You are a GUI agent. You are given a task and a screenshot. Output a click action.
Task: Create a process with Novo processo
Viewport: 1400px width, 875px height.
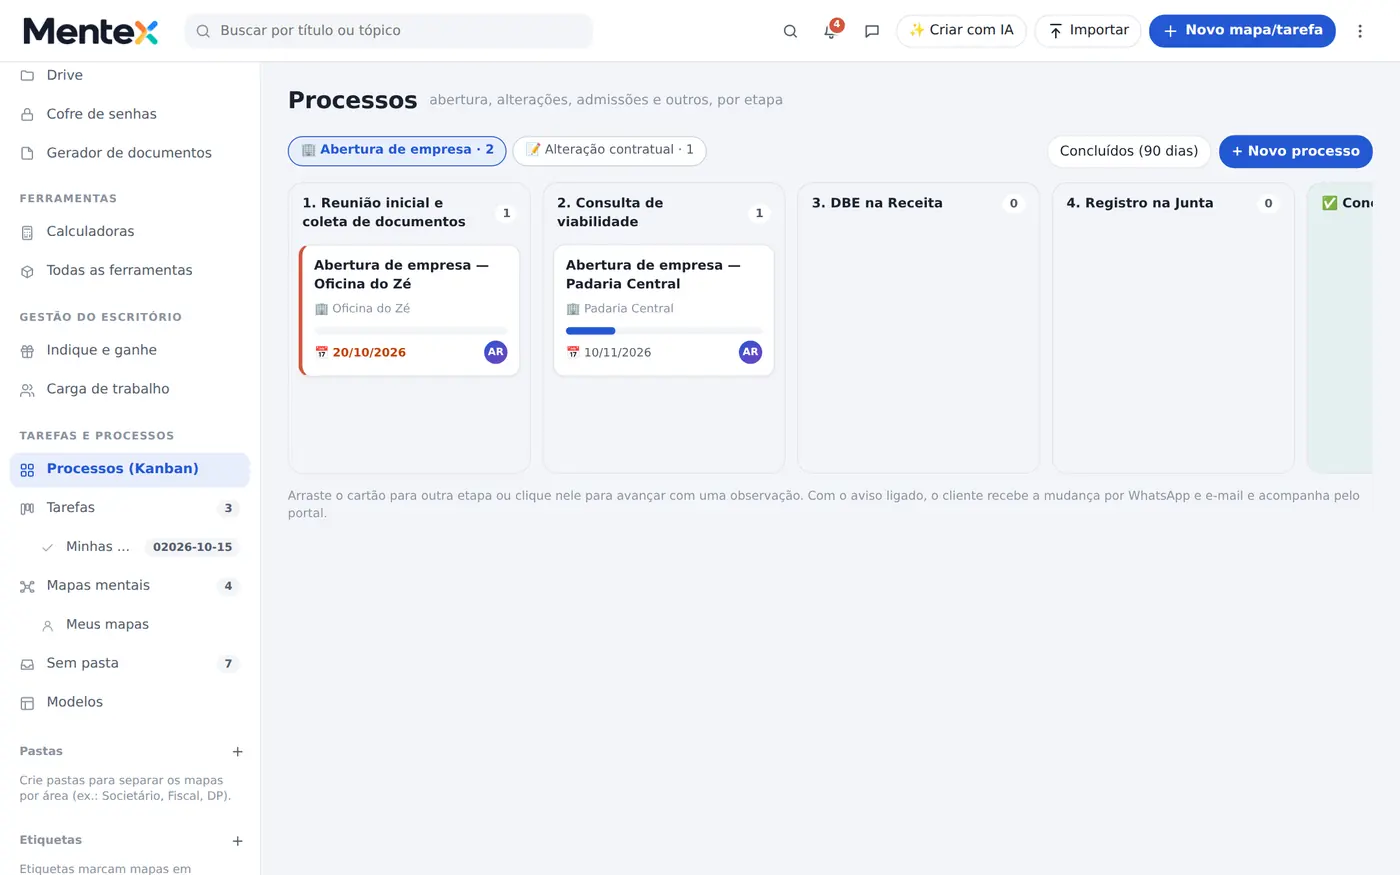click(x=1295, y=151)
